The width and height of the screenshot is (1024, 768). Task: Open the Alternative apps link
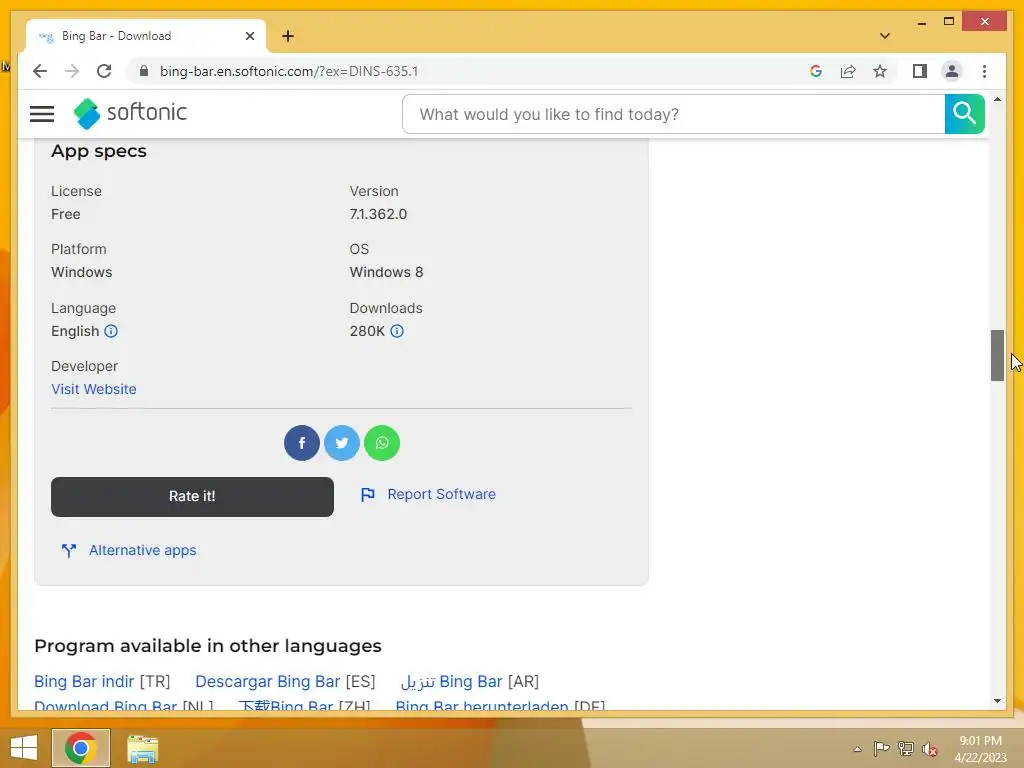click(x=142, y=551)
